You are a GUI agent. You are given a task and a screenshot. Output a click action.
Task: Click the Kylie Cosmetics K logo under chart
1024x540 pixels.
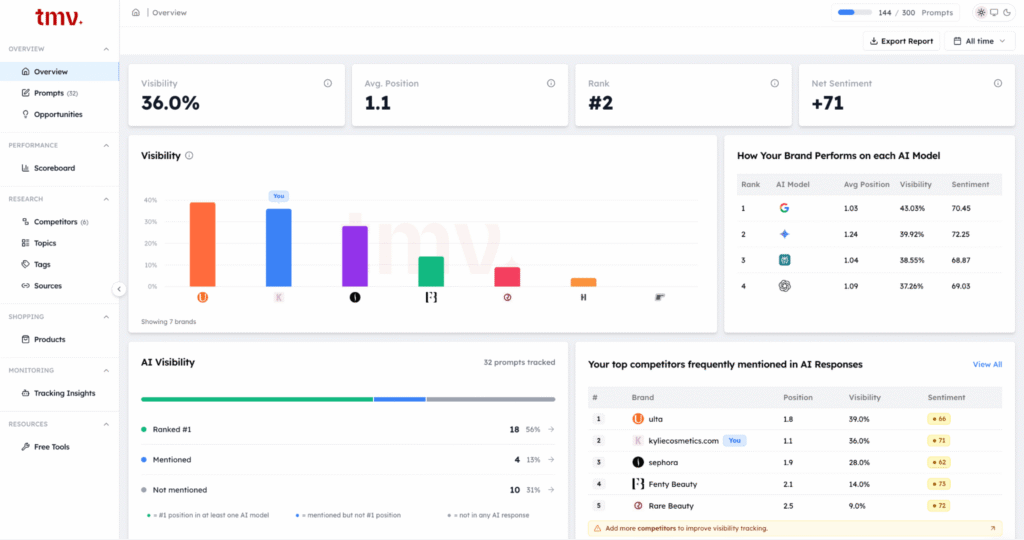(x=279, y=297)
